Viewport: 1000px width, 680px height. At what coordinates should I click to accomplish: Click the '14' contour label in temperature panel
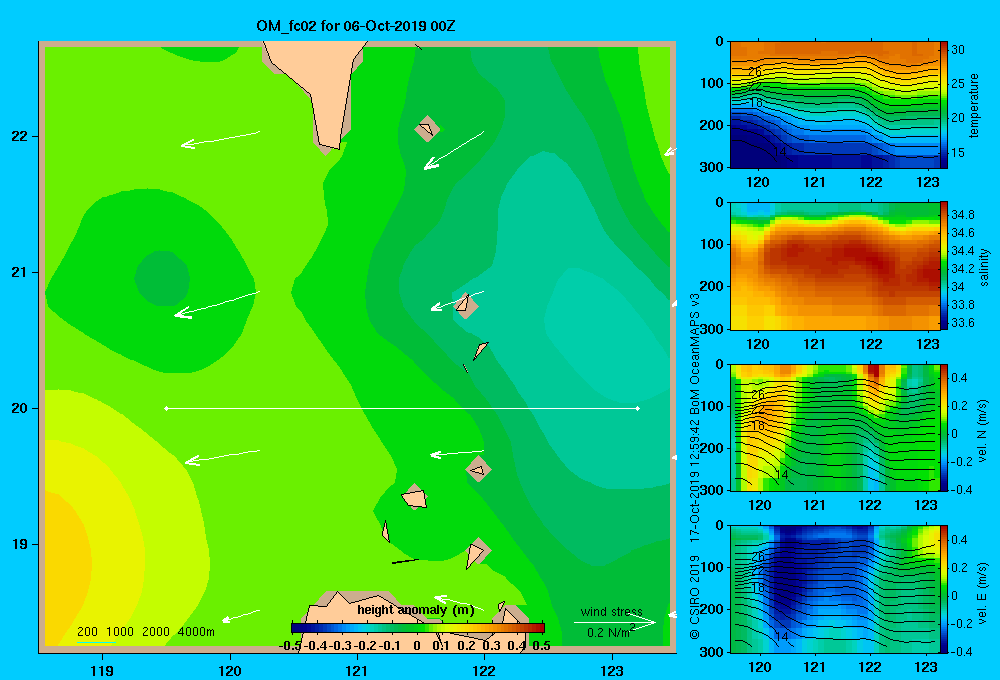pos(779,152)
